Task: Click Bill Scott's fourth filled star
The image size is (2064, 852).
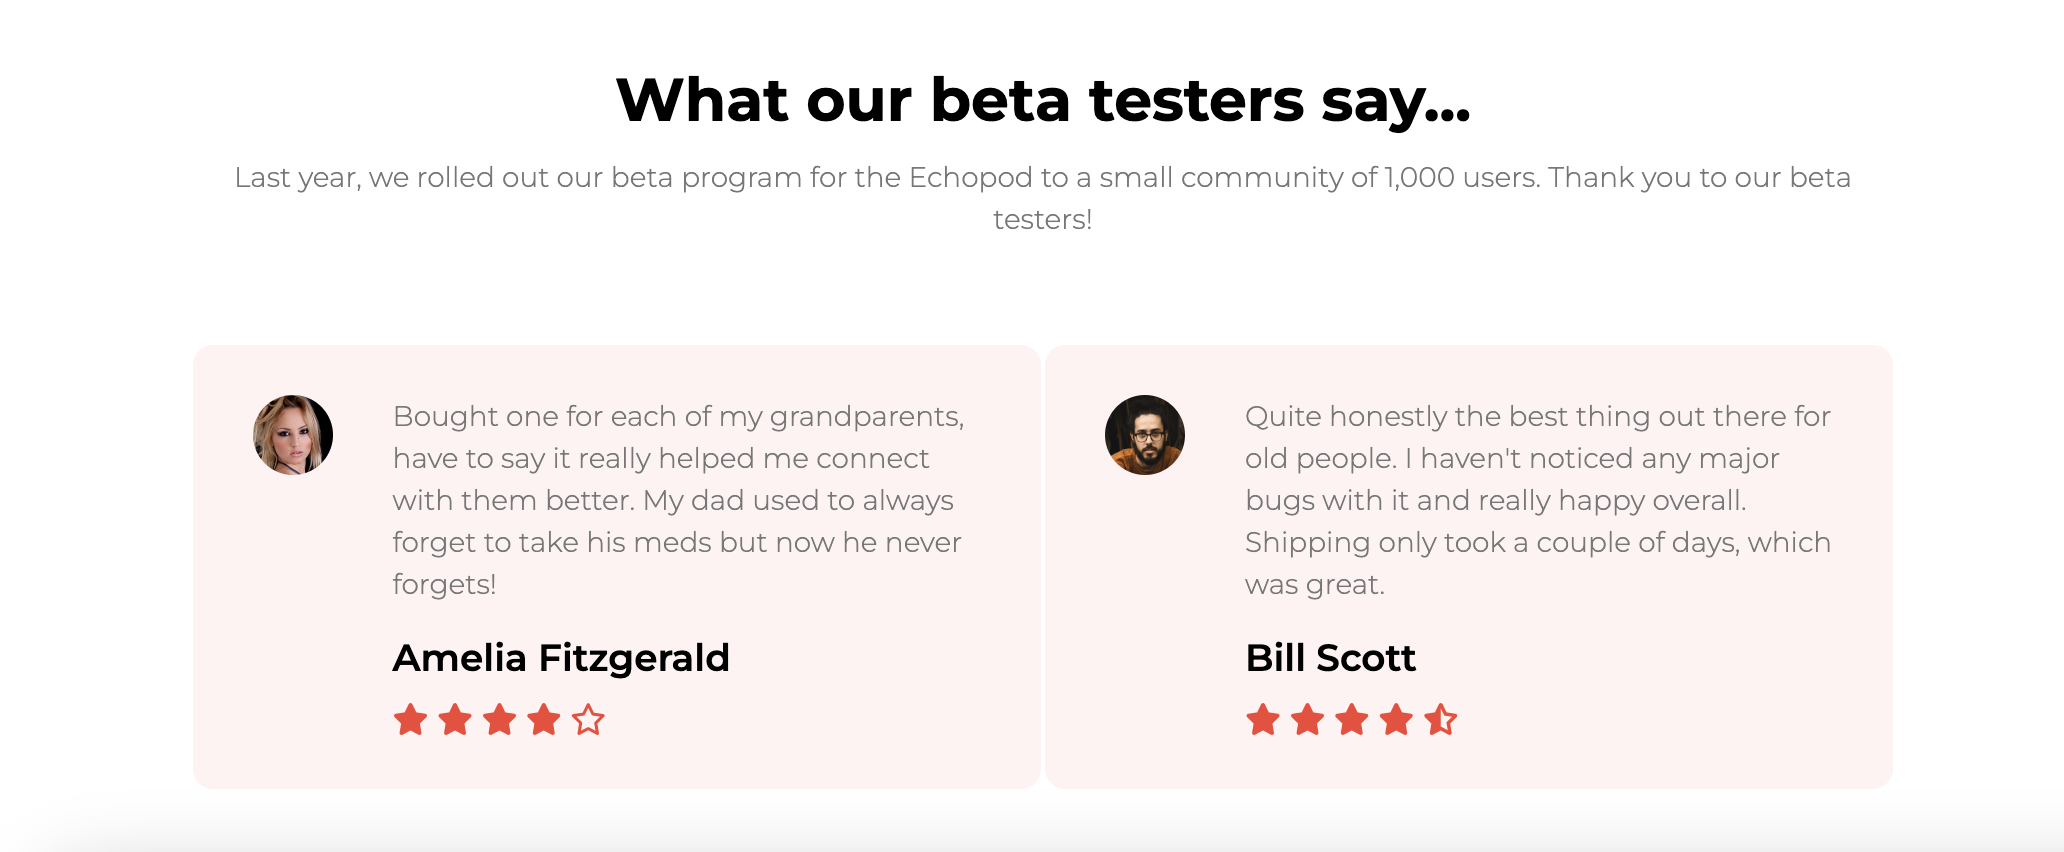Action: [1396, 719]
